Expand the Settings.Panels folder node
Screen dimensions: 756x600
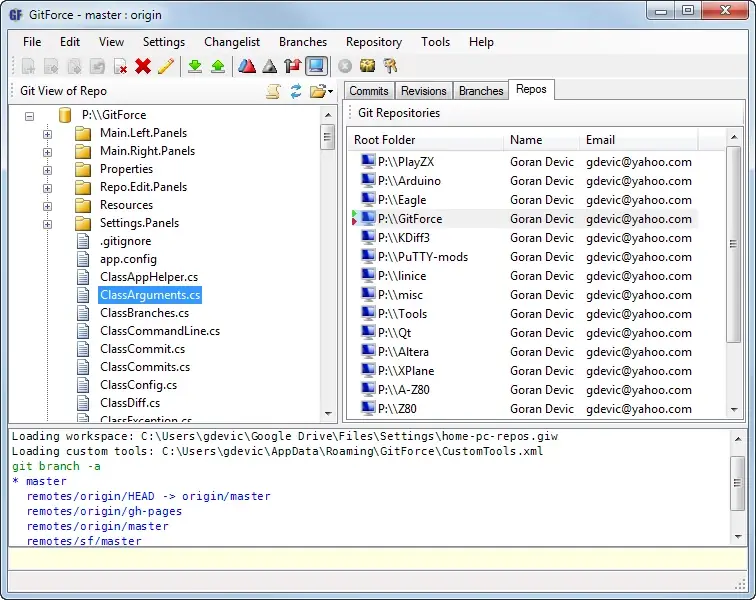pos(47,223)
